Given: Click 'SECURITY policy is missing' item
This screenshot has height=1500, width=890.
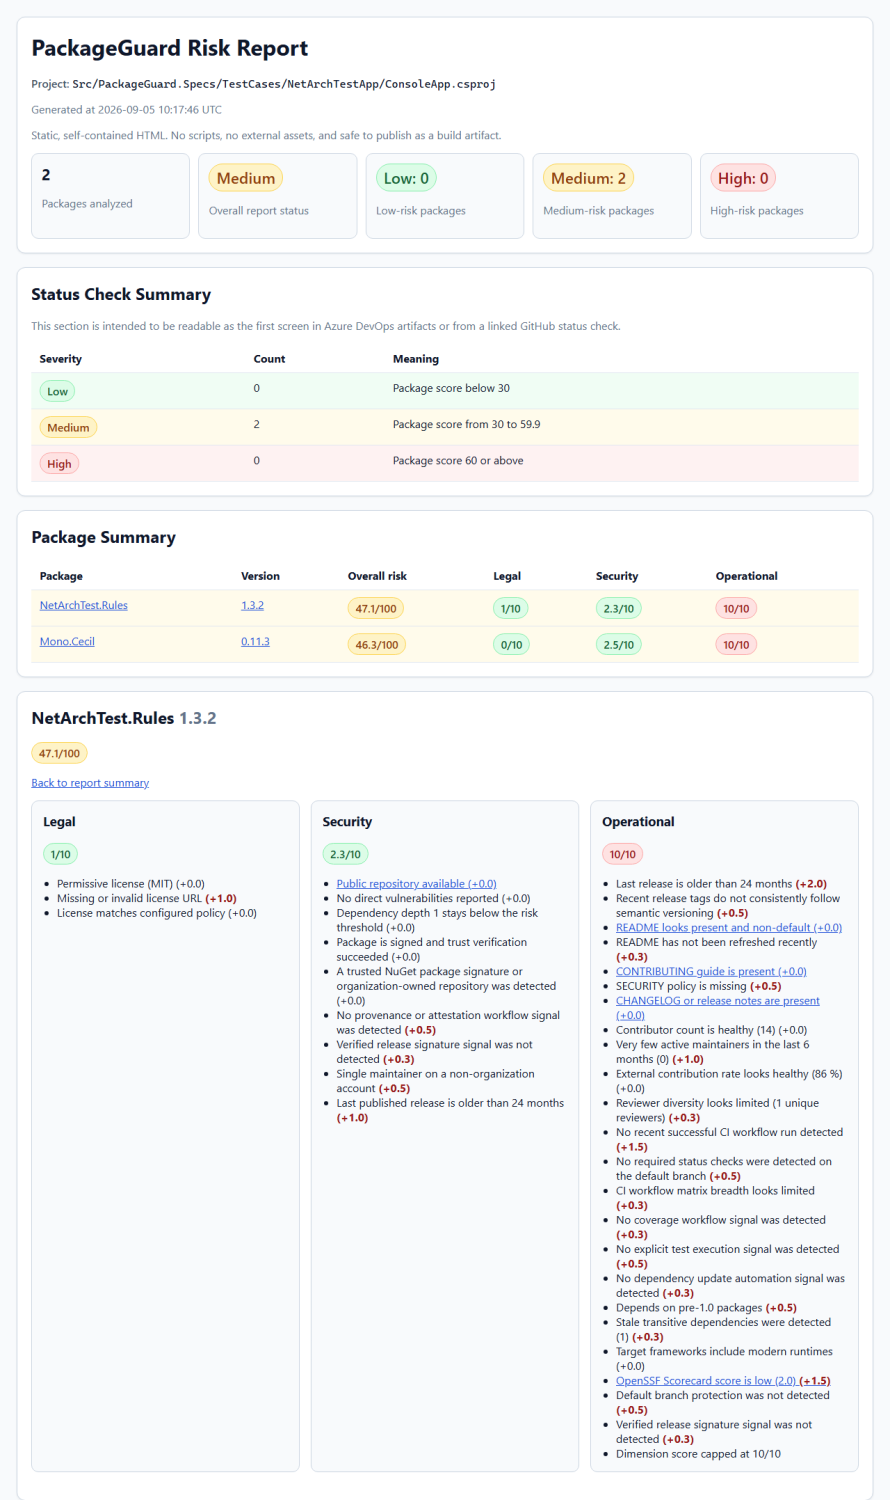Looking at the screenshot, I should tap(699, 986).
